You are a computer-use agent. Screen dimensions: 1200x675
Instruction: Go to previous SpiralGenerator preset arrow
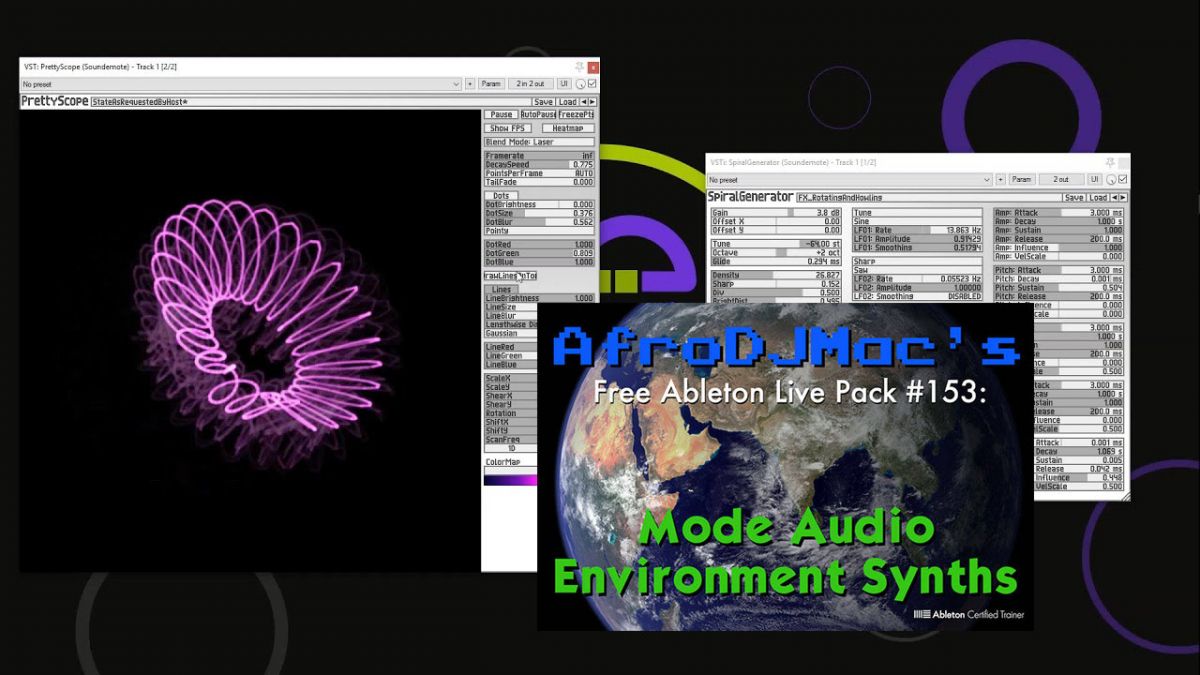(1113, 198)
